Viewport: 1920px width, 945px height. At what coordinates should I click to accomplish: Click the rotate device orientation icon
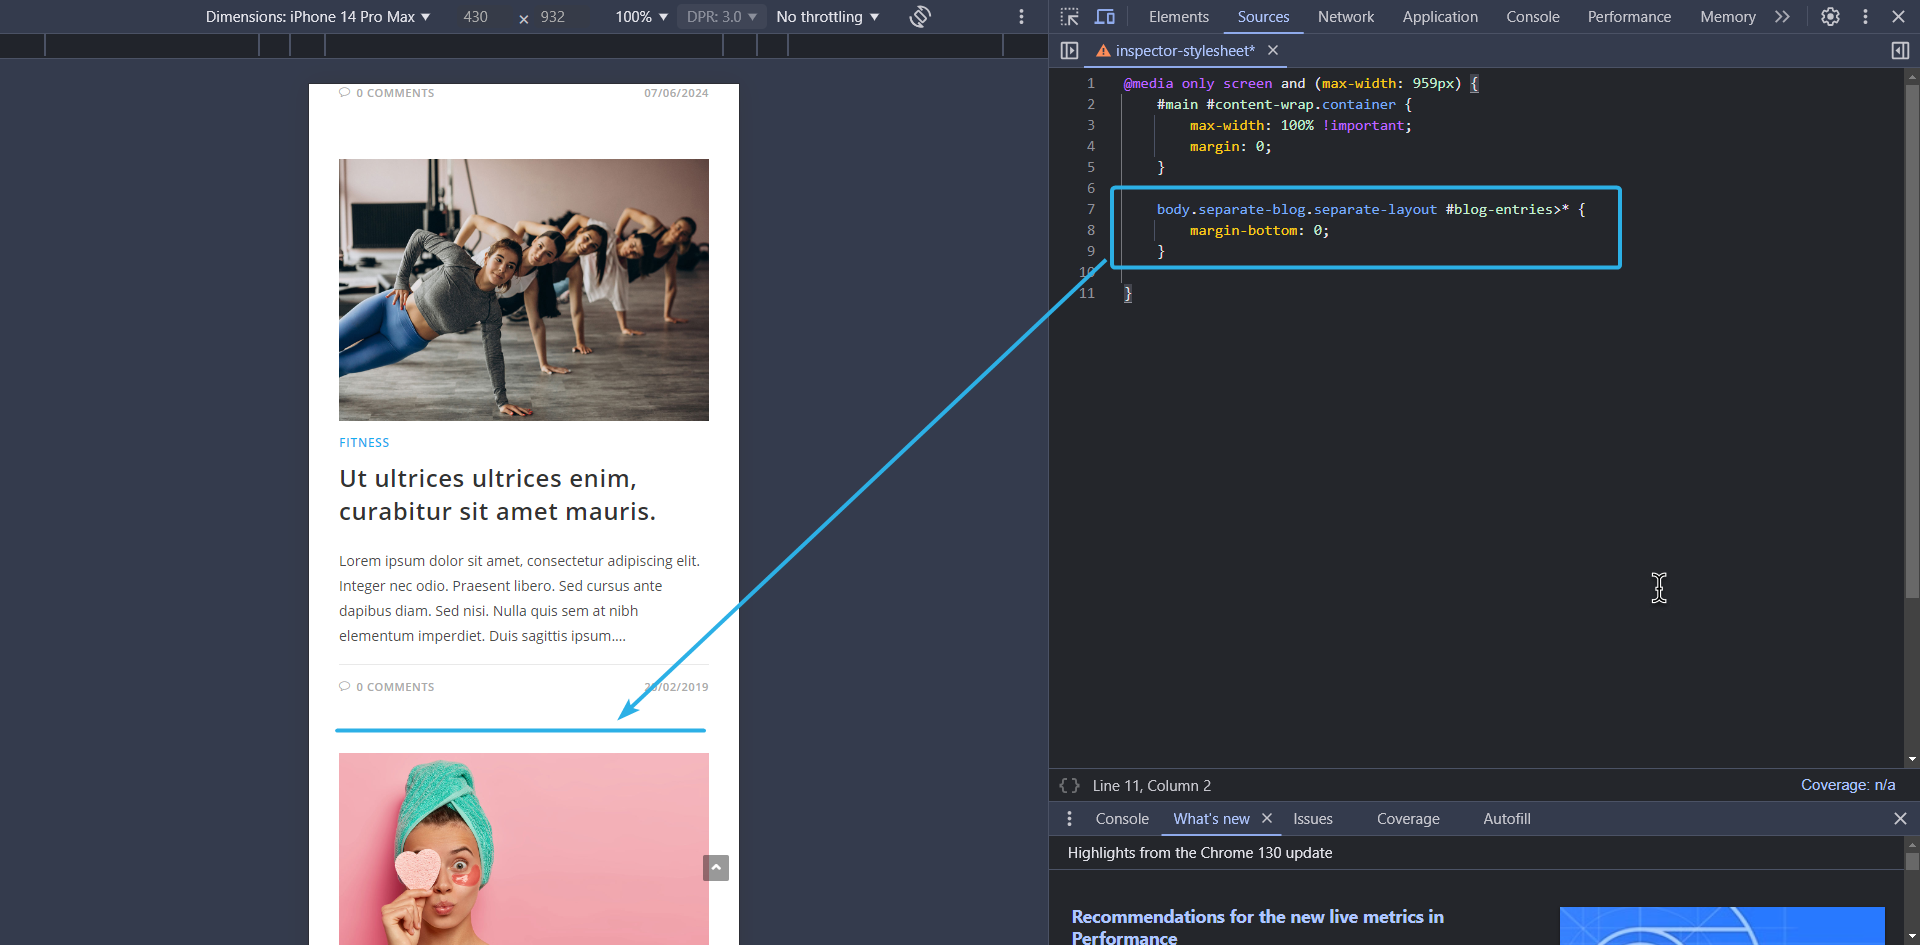coord(920,17)
